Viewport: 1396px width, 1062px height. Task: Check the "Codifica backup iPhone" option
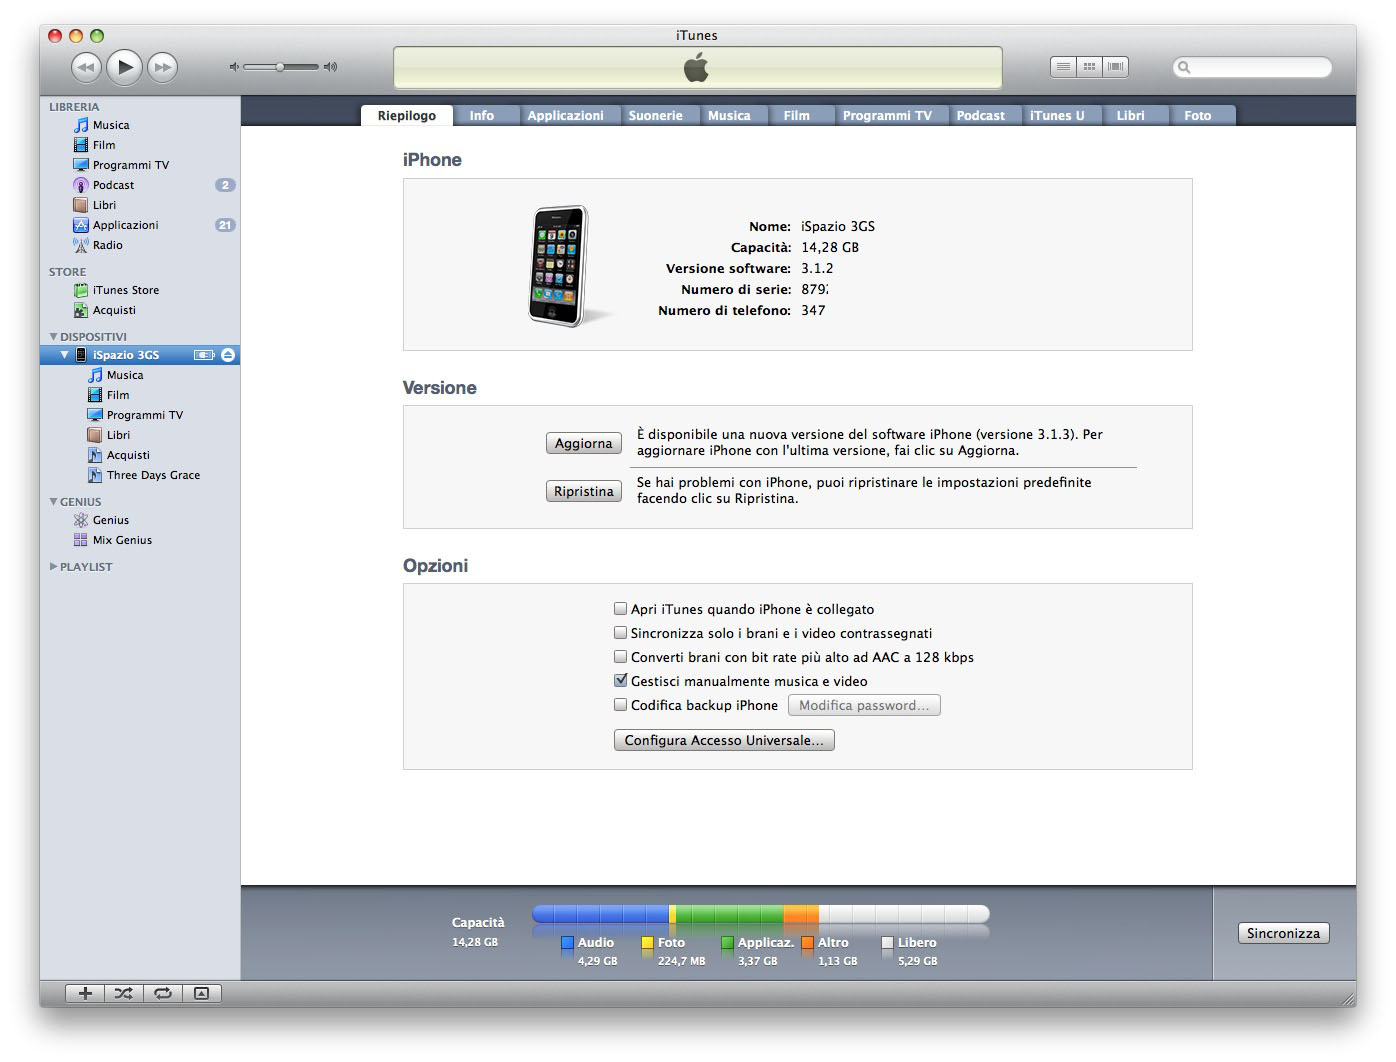click(x=620, y=705)
